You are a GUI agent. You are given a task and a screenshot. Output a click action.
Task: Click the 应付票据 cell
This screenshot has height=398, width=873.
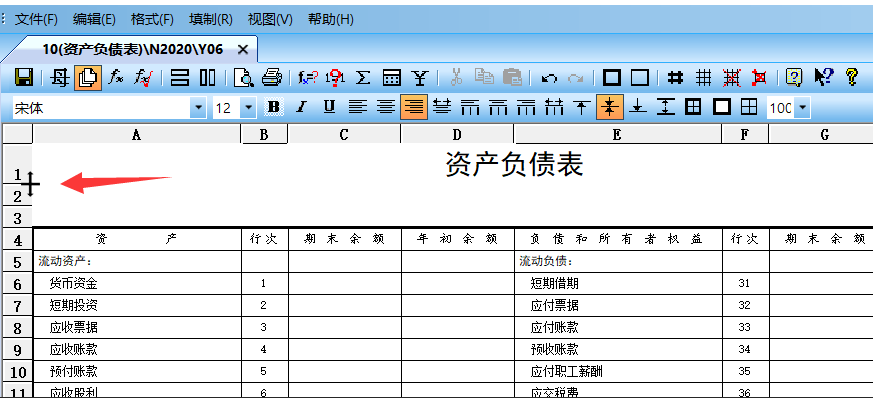pyautogui.click(x=555, y=306)
